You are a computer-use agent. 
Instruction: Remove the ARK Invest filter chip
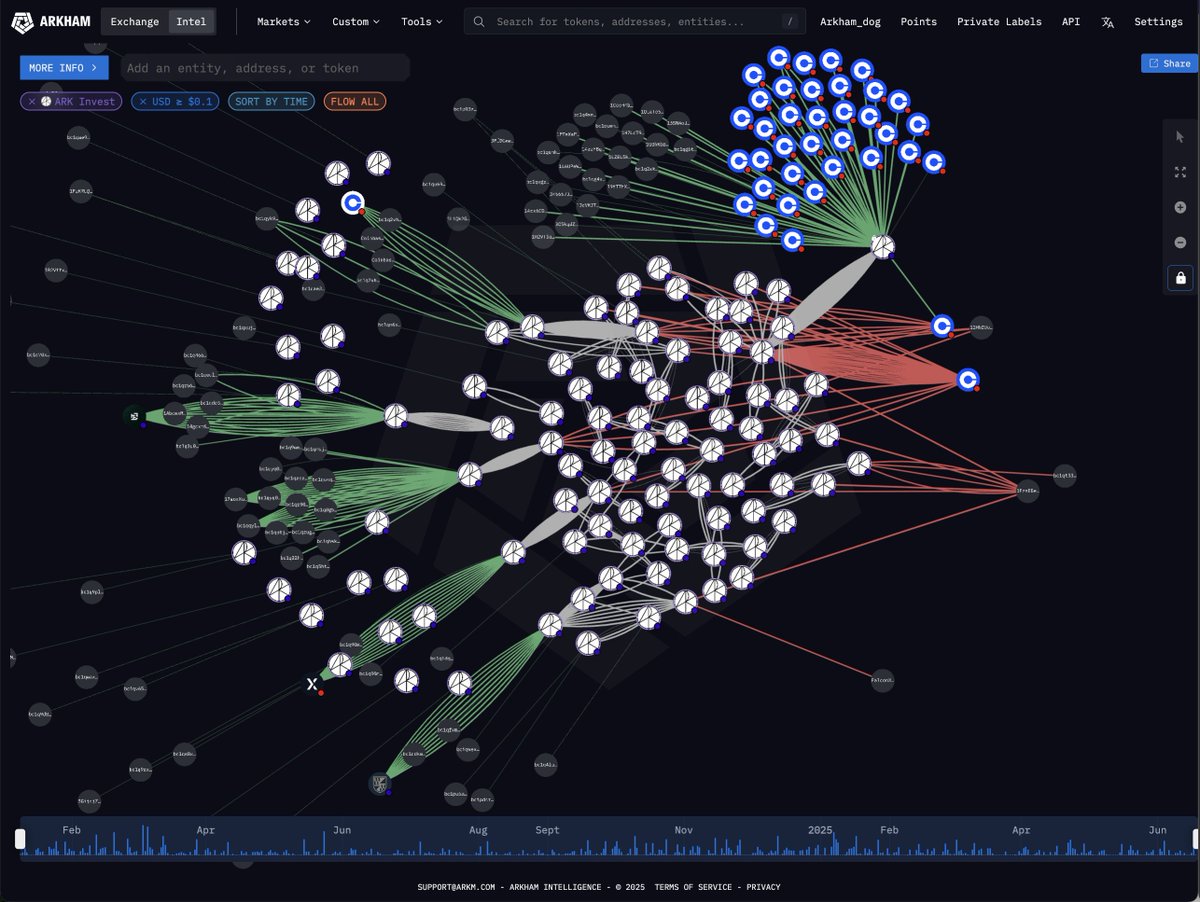click(x=32, y=101)
